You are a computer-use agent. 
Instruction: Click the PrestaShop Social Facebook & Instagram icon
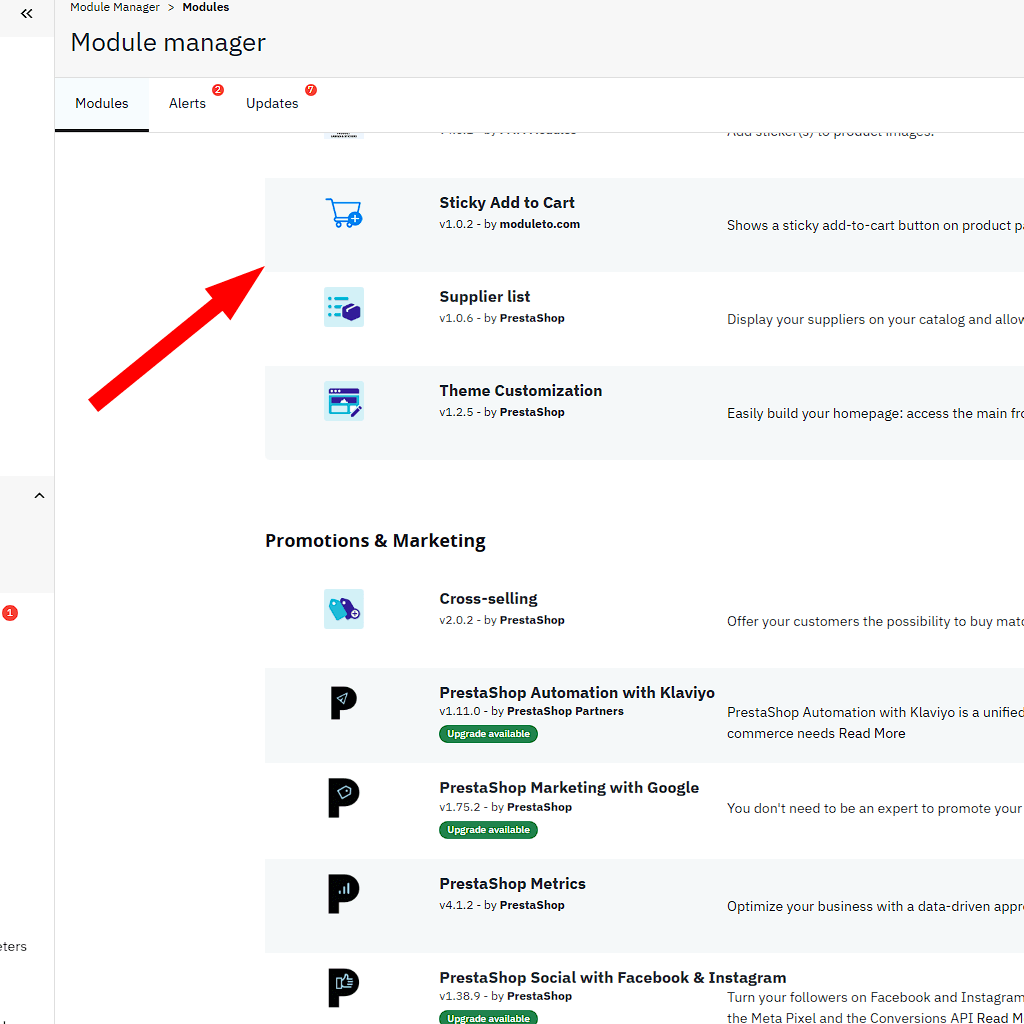(344, 987)
